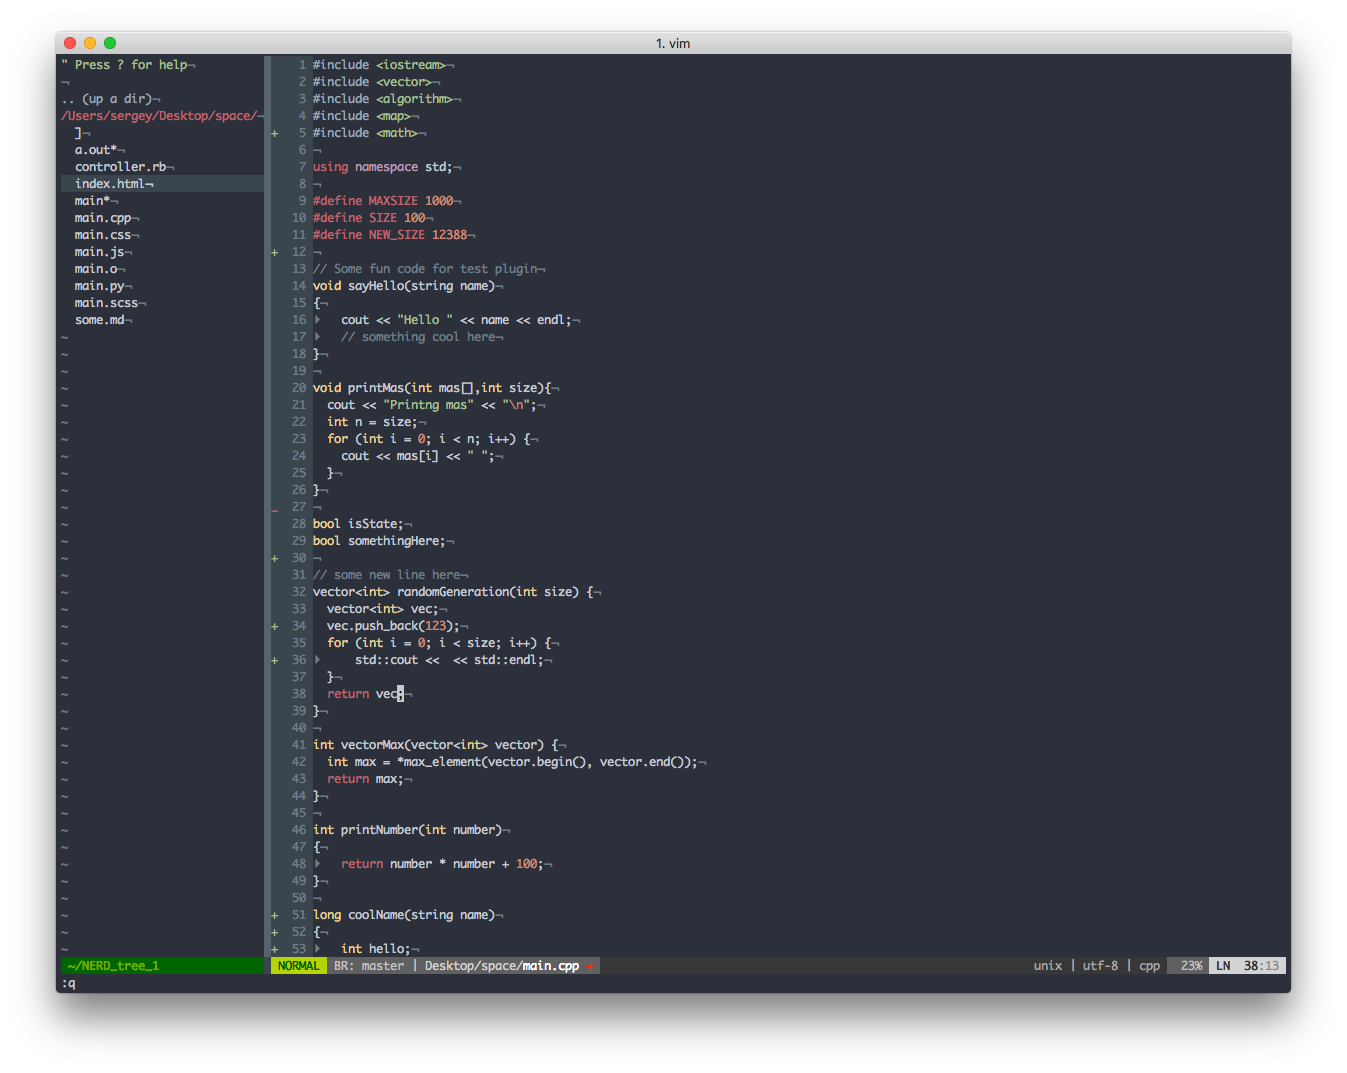Click 'int hello;' on line 53

click(x=376, y=949)
